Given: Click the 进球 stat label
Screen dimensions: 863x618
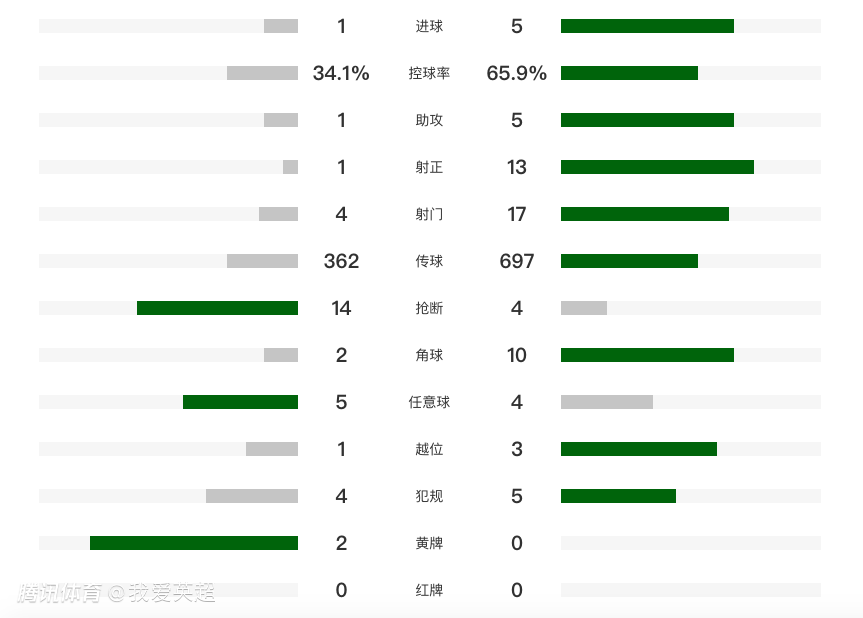Looking at the screenshot, I should click(x=429, y=27).
